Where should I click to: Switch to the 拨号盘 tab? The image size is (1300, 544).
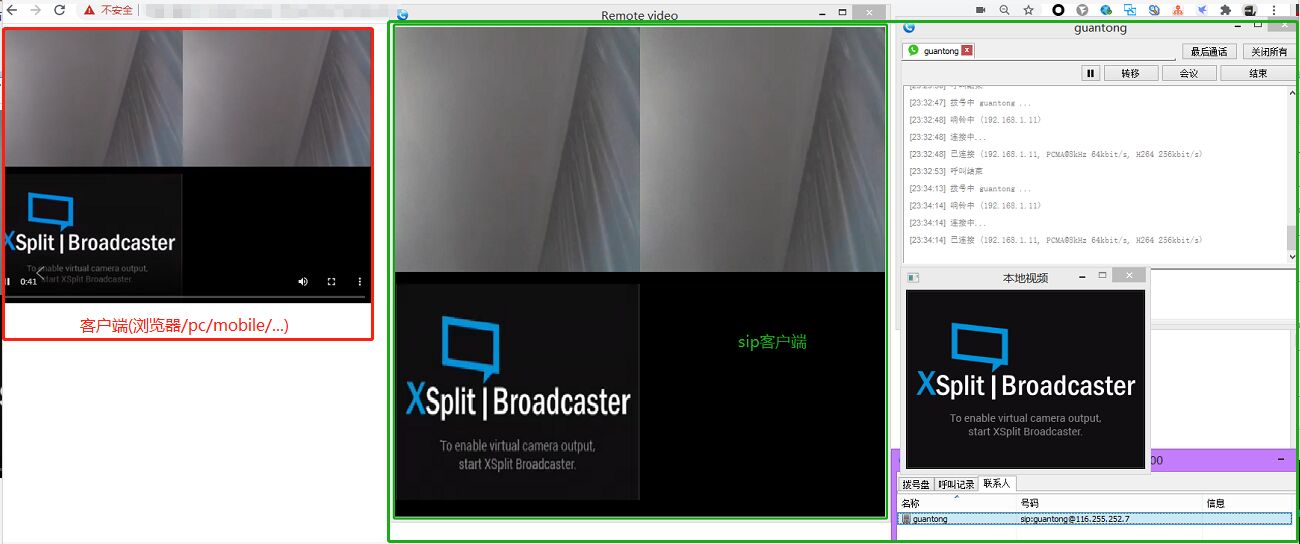pyautogui.click(x=916, y=484)
